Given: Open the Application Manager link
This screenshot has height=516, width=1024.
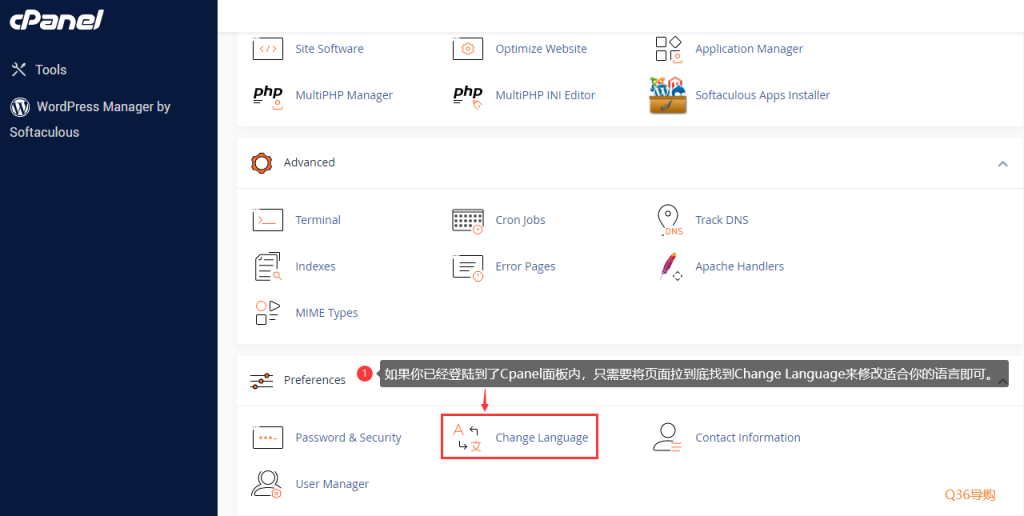Looking at the screenshot, I should [x=749, y=49].
